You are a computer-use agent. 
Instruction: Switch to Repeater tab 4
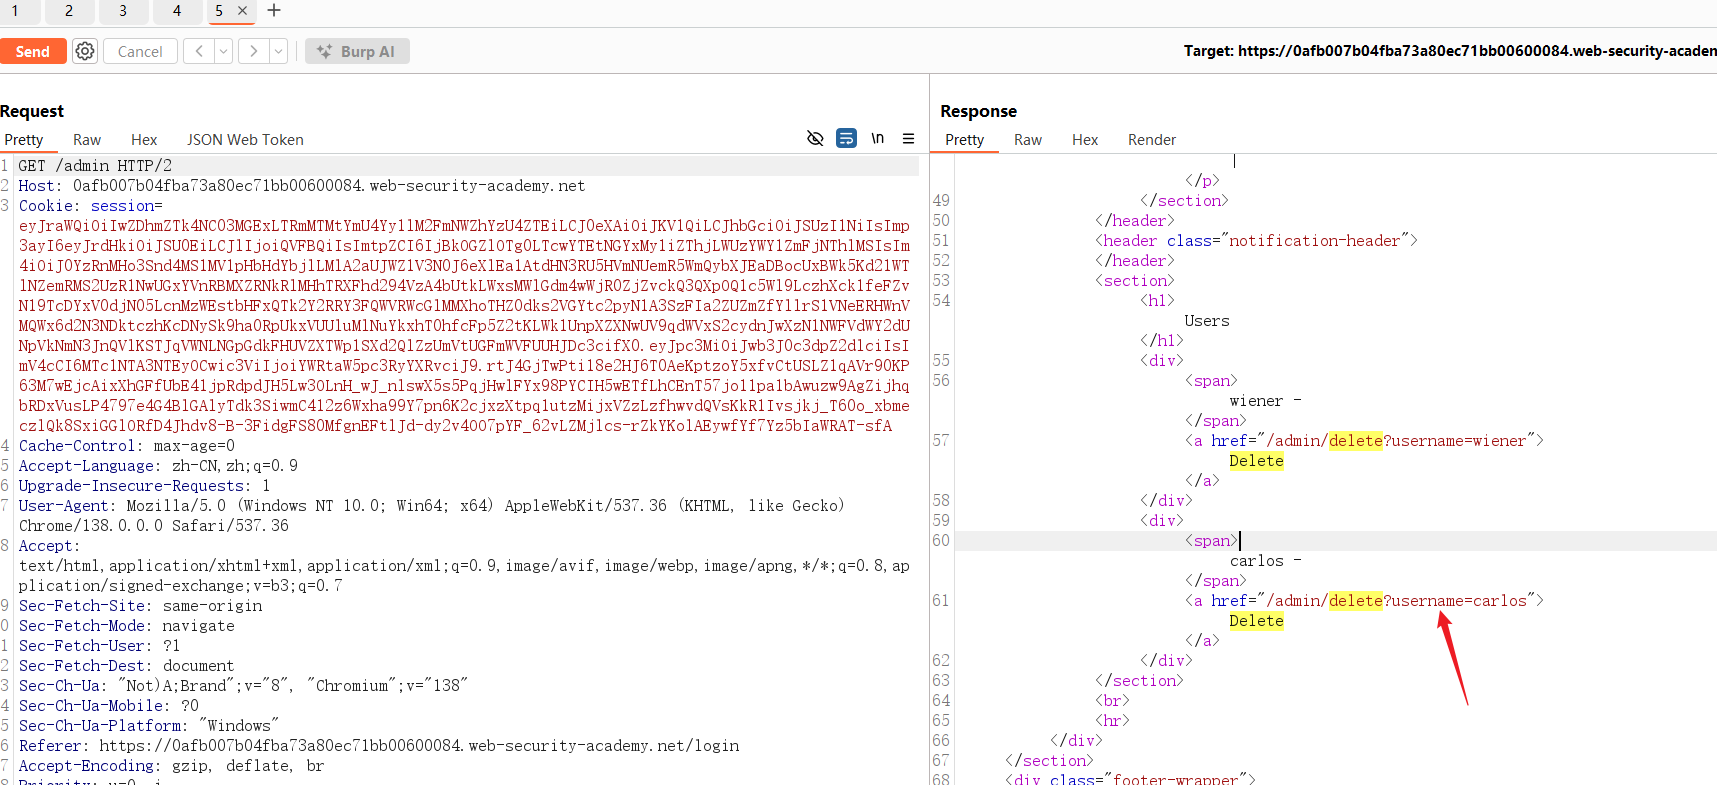(177, 11)
